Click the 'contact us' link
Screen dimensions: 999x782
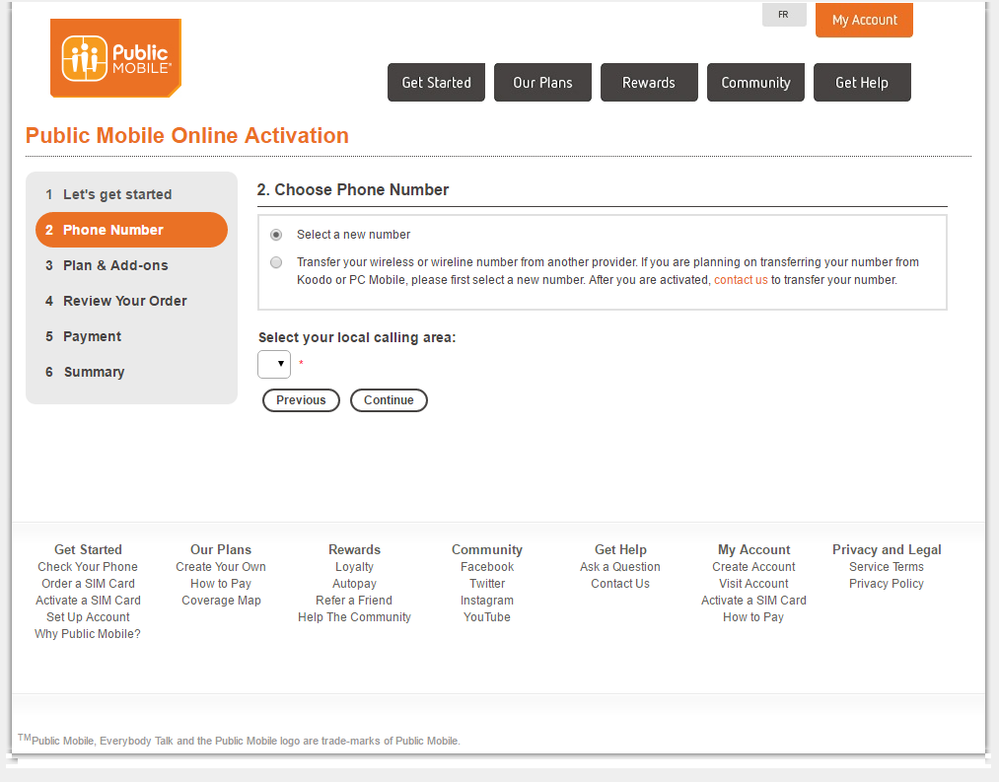click(x=740, y=280)
